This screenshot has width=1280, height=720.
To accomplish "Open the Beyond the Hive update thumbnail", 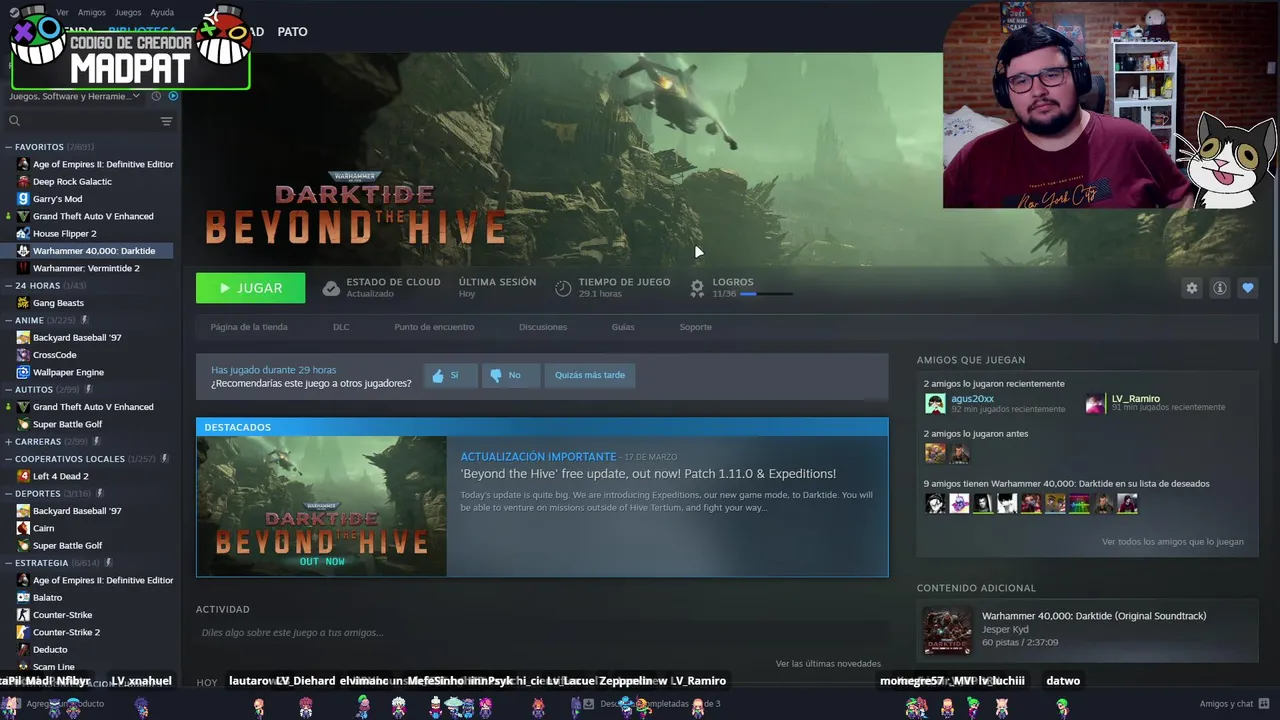I will (322, 507).
